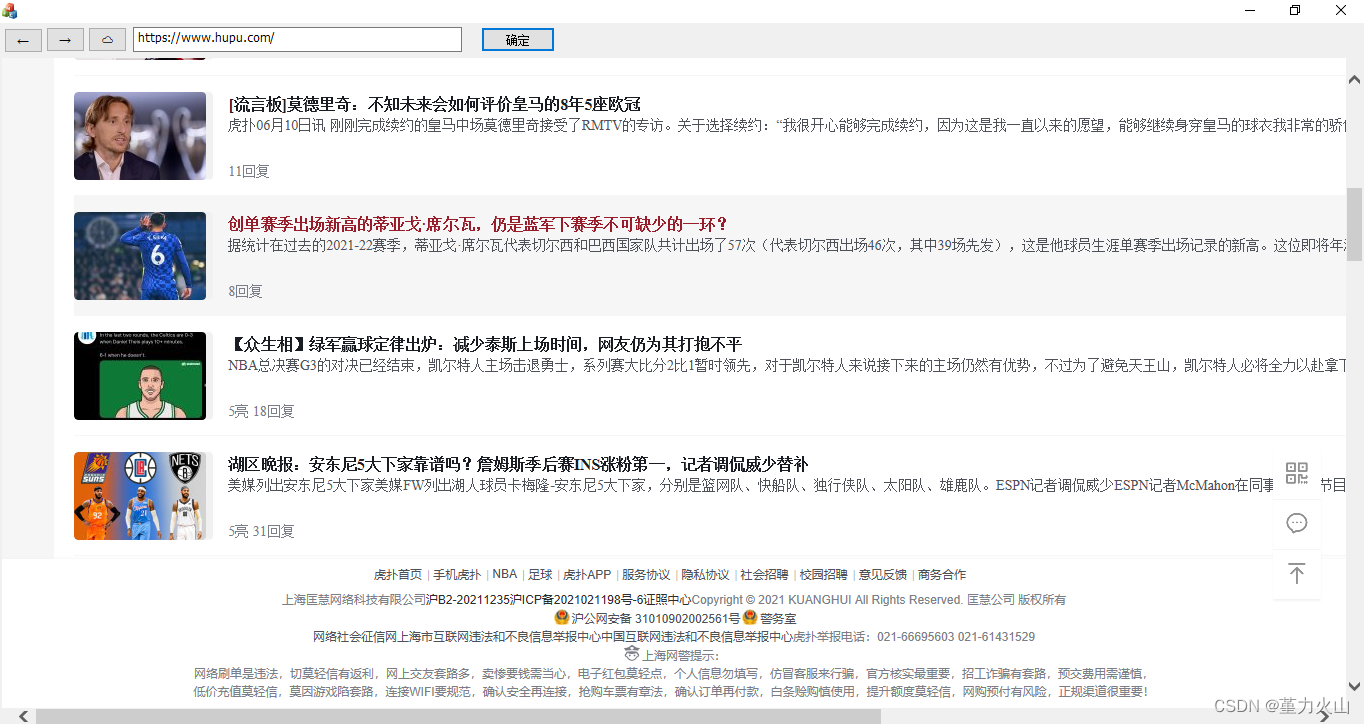Open the 手机虎扑 footer link
This screenshot has height=724, width=1364.
(457, 575)
